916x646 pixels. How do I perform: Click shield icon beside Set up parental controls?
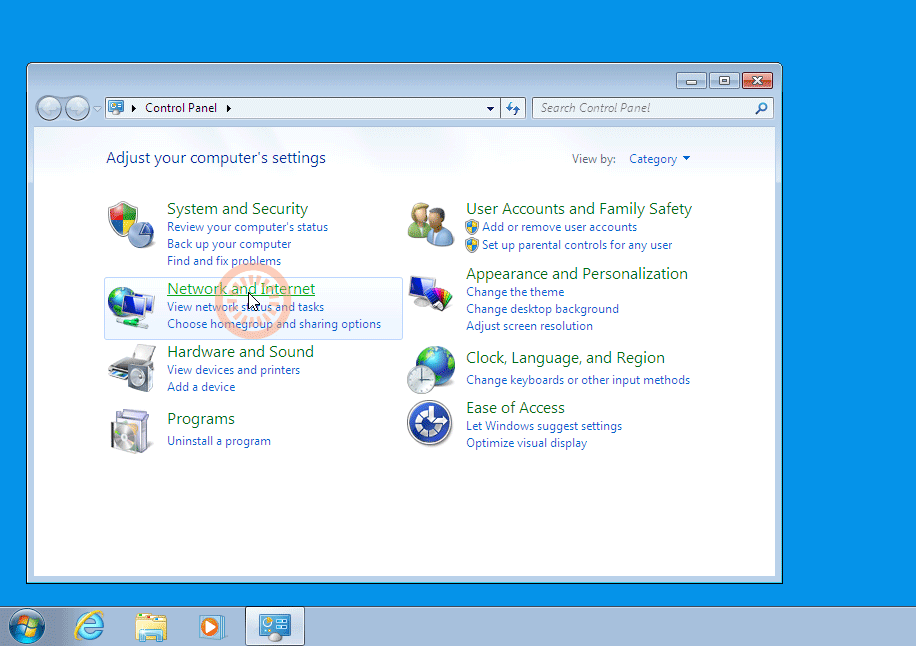coord(472,245)
